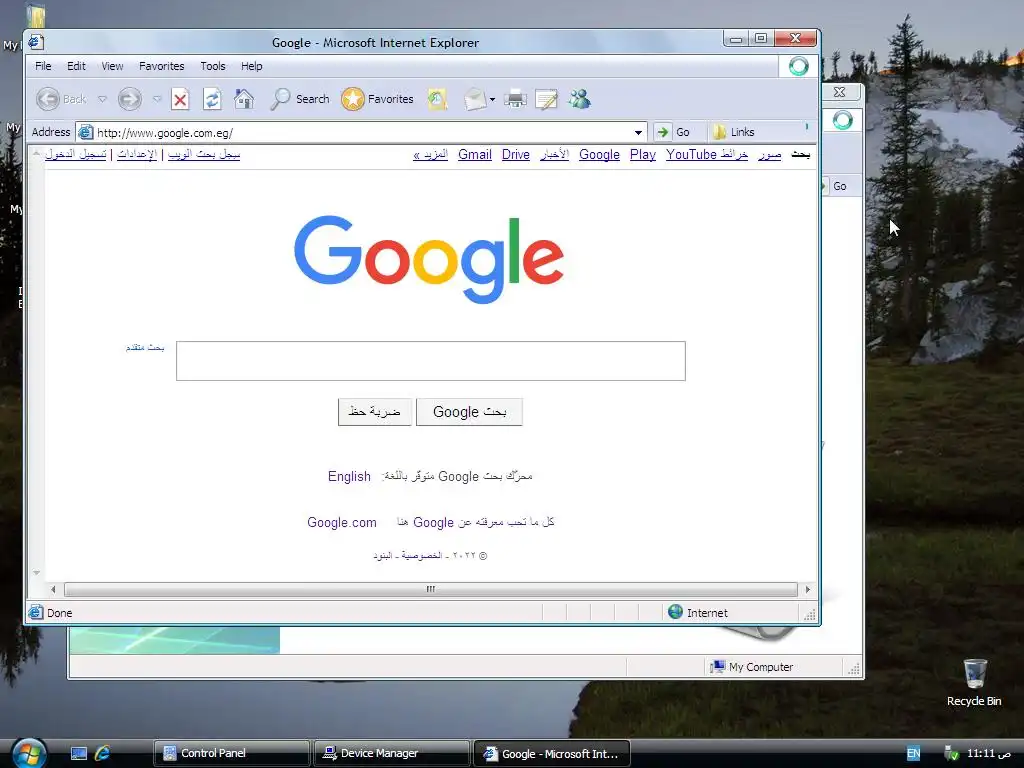Click the Google.com link
This screenshot has width=1024, height=768.
[342, 522]
